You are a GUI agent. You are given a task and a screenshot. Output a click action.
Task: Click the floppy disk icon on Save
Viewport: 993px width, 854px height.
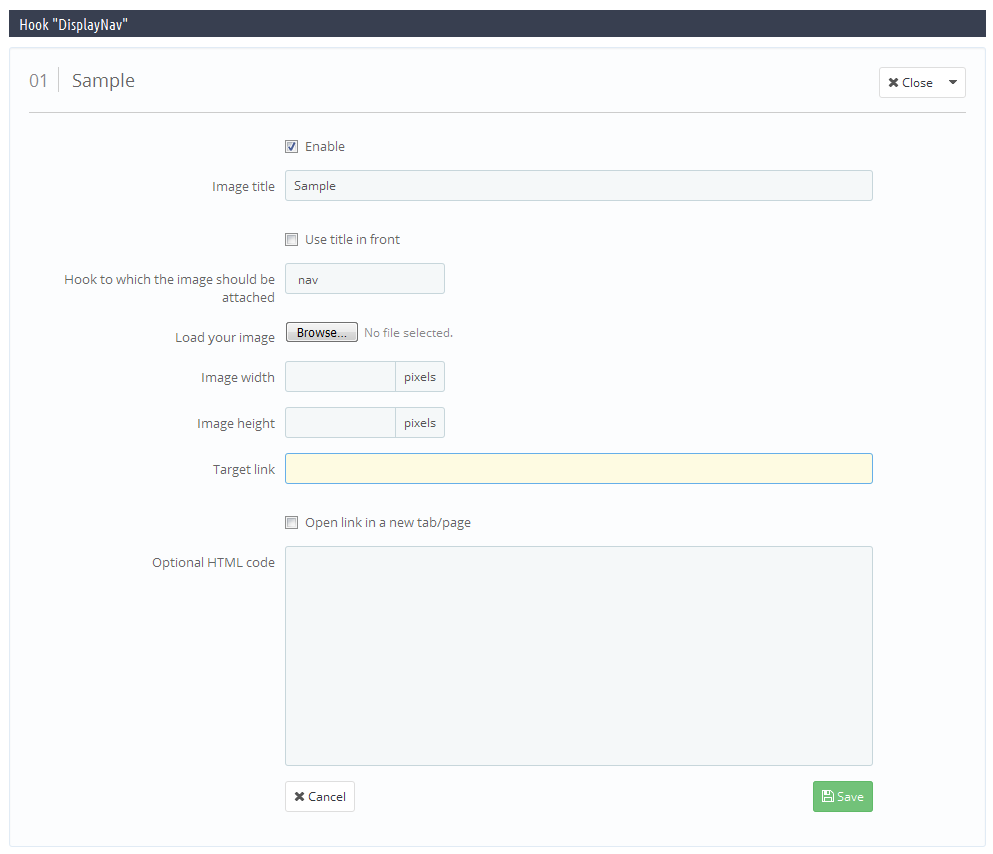pos(827,796)
